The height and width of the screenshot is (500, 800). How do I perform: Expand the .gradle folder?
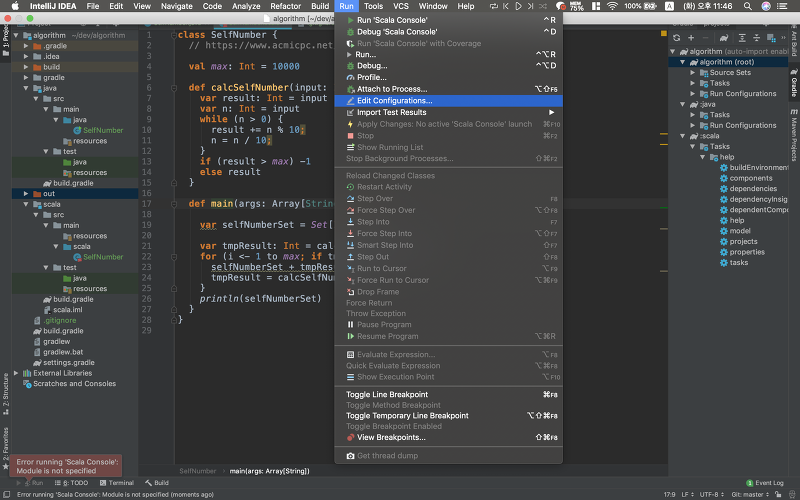pyautogui.click(x=26, y=46)
